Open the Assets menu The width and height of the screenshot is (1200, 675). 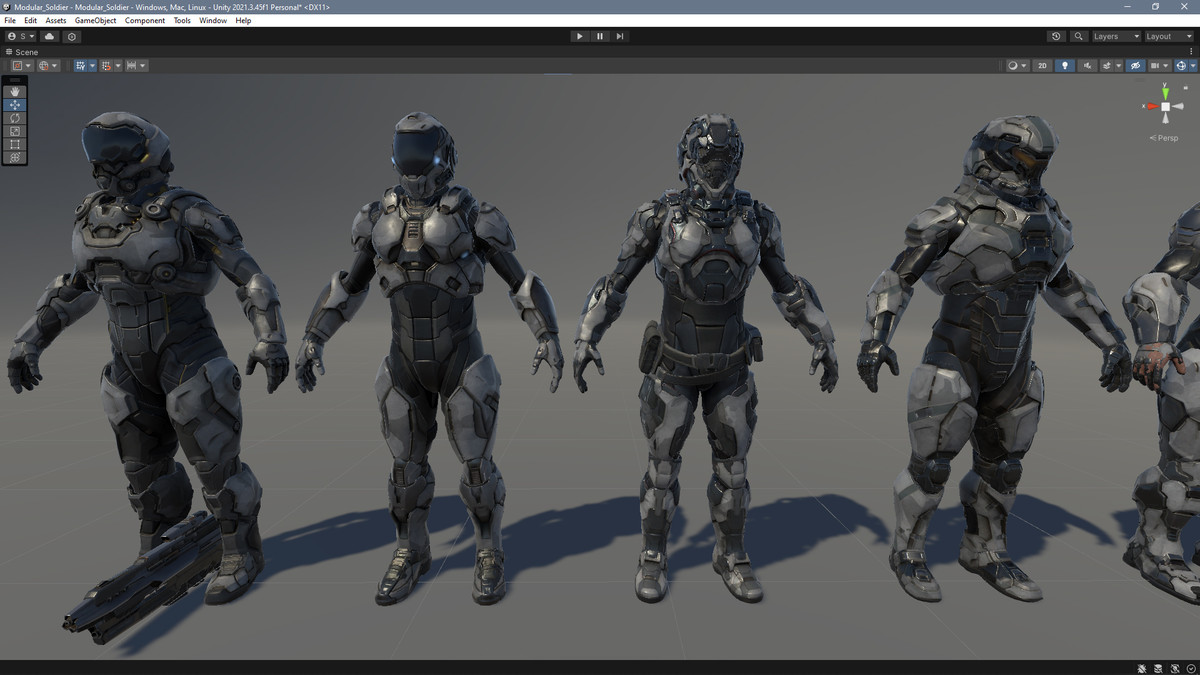tap(55, 20)
